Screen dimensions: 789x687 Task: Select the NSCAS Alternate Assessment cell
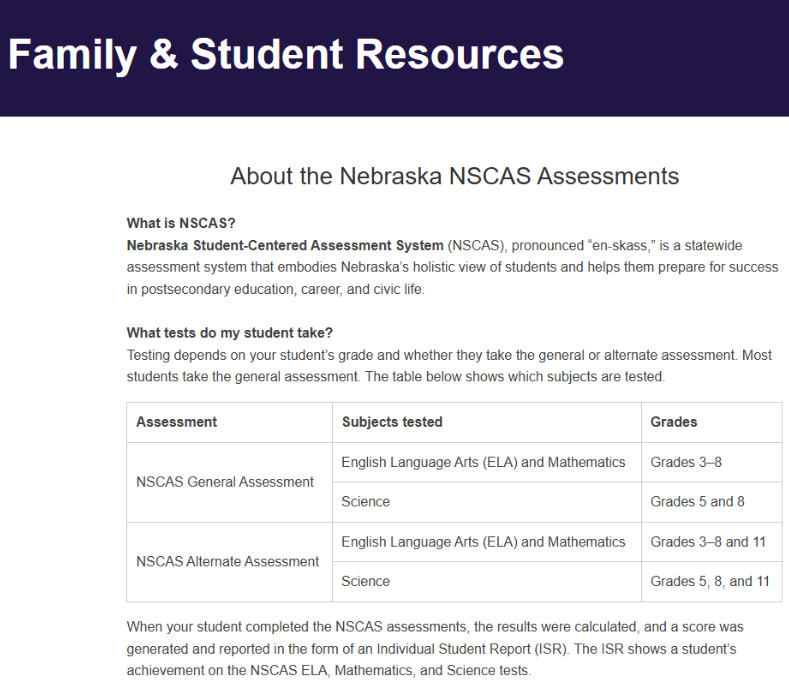(x=229, y=562)
